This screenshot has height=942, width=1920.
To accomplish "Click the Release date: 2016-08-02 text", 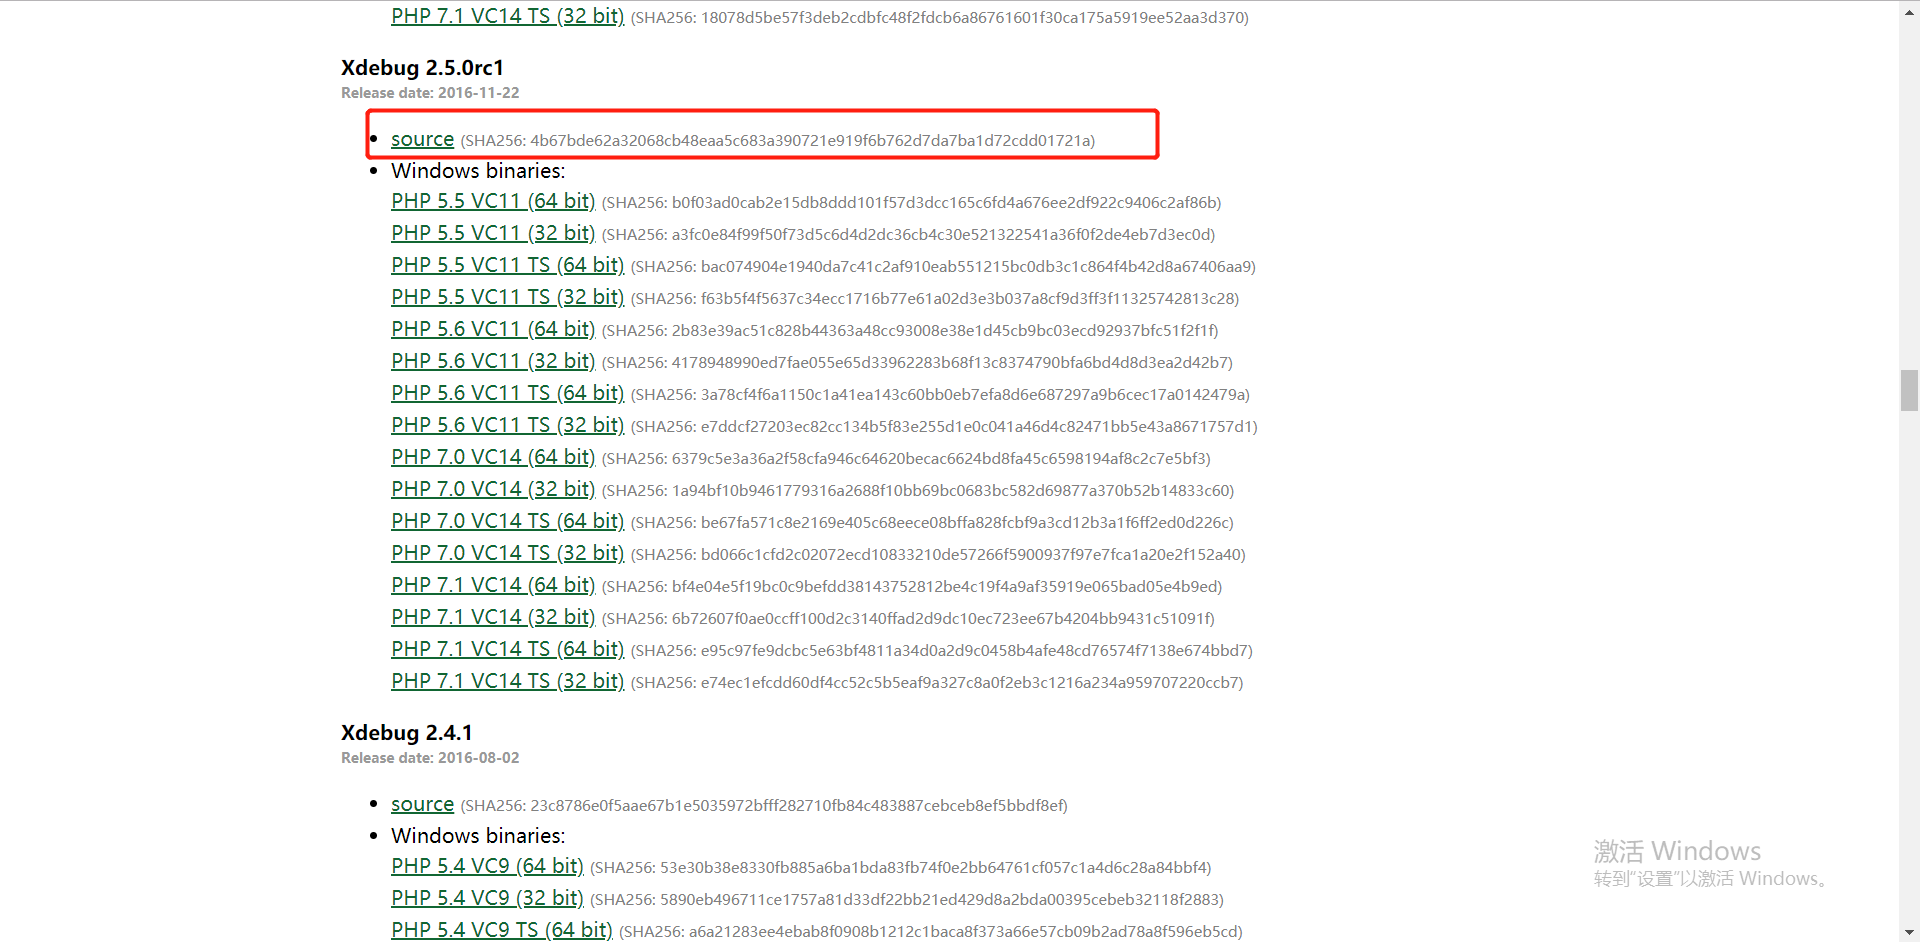I will tap(430, 758).
